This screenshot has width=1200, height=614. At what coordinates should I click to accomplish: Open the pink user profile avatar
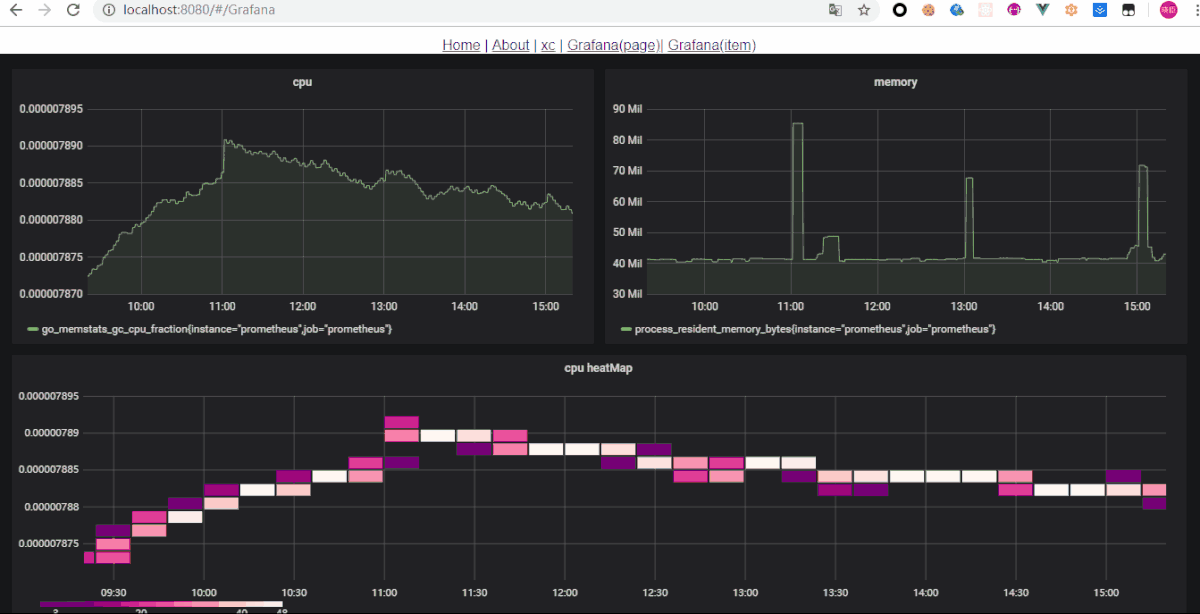coord(1168,10)
